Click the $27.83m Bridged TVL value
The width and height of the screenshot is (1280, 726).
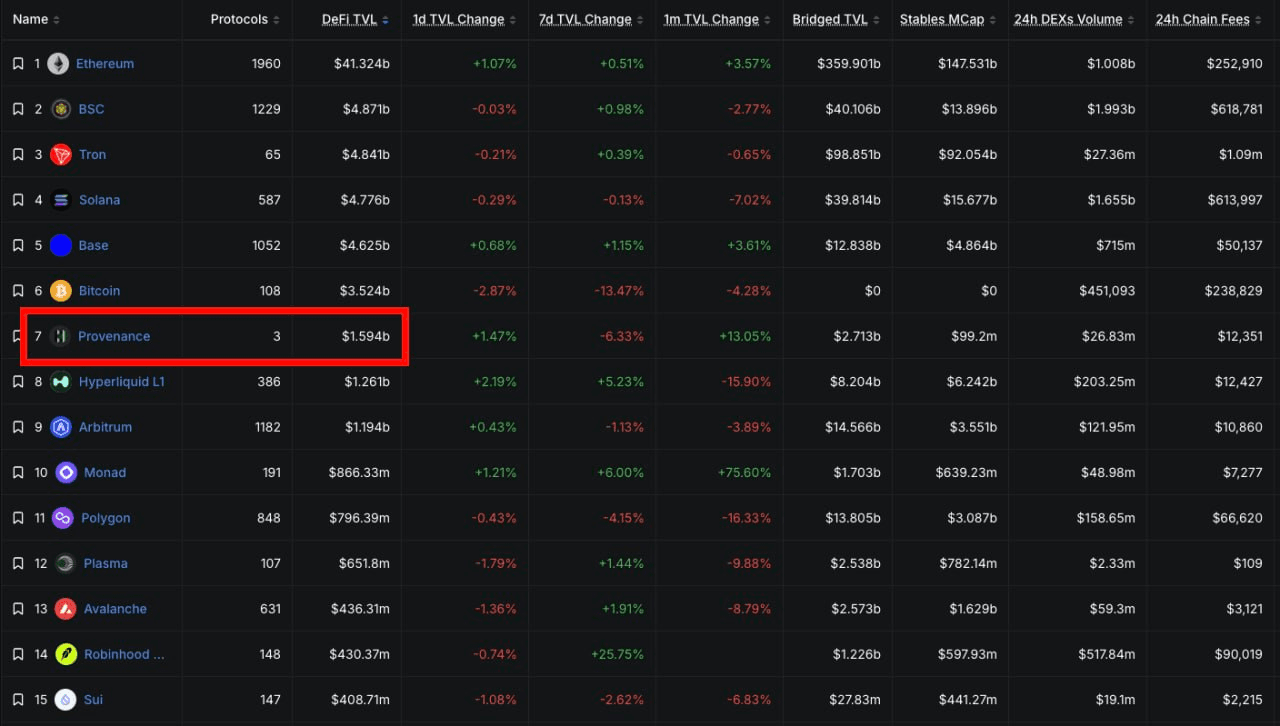[x=853, y=700]
